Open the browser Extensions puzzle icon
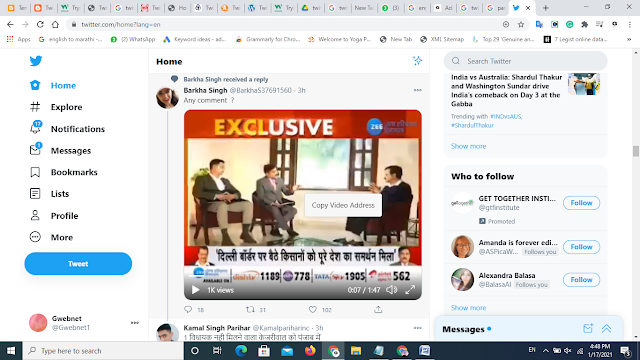 click(x=584, y=24)
